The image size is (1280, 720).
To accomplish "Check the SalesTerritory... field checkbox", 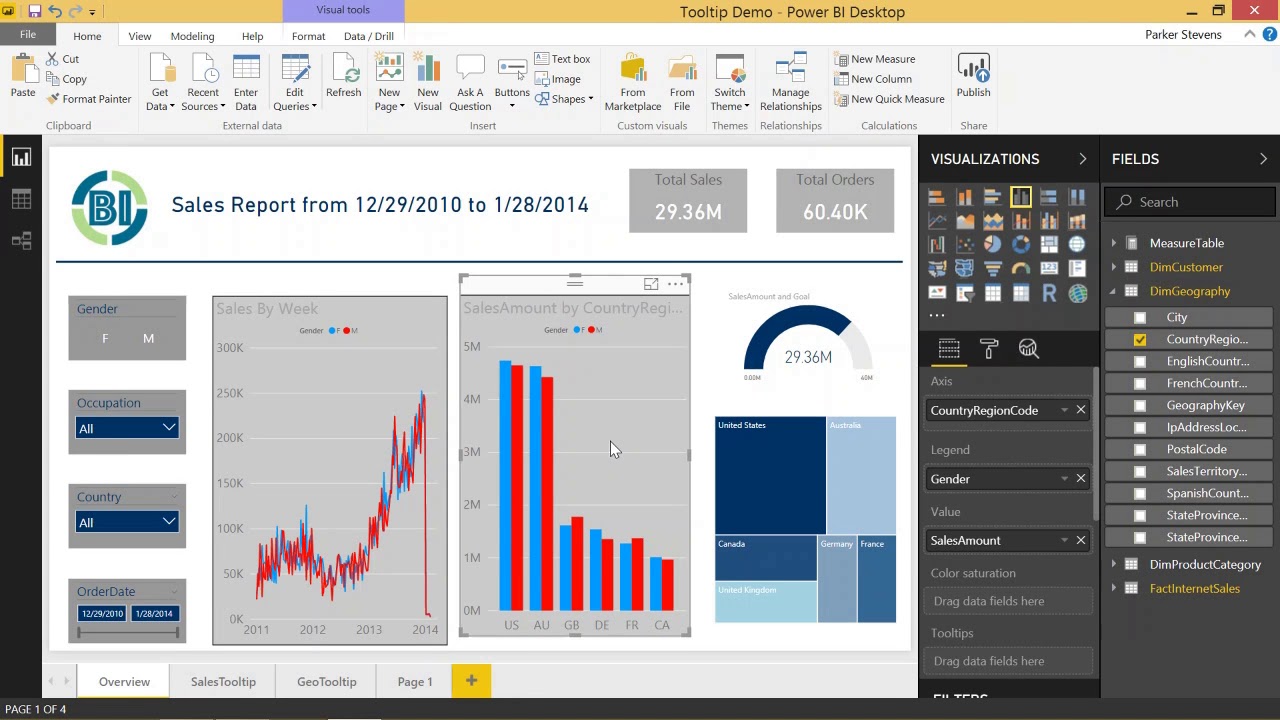I will 1140,472.
